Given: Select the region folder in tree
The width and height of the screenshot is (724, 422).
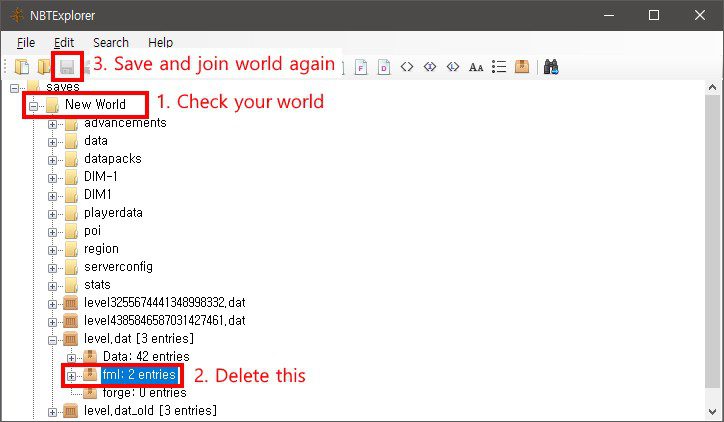Looking at the screenshot, I should (x=101, y=249).
